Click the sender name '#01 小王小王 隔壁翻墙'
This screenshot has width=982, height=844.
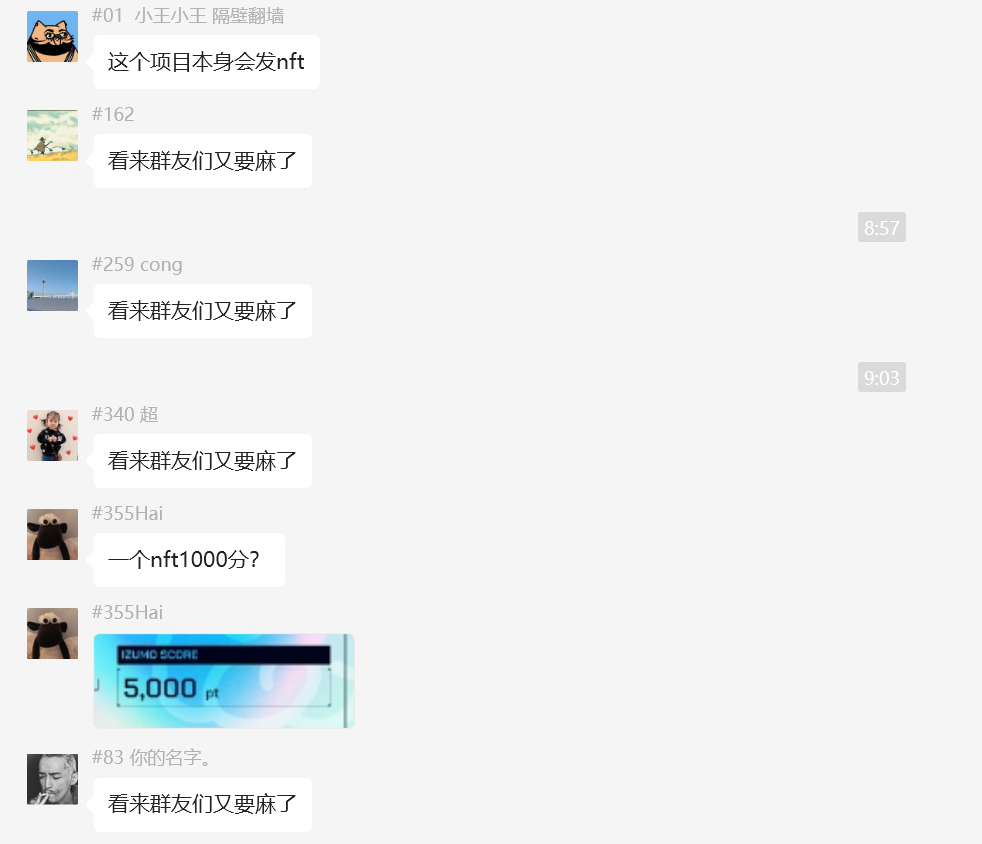pos(188,16)
